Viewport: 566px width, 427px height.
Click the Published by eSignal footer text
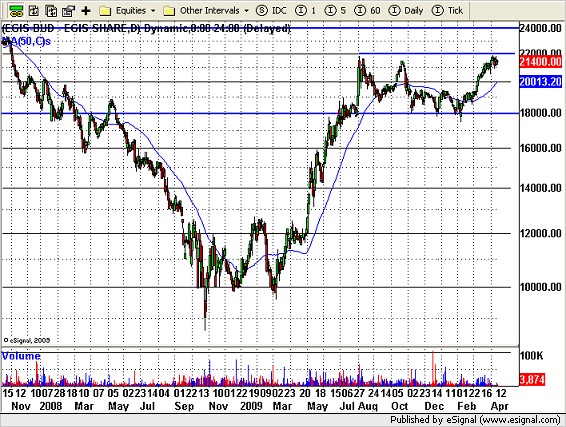click(x=475, y=420)
